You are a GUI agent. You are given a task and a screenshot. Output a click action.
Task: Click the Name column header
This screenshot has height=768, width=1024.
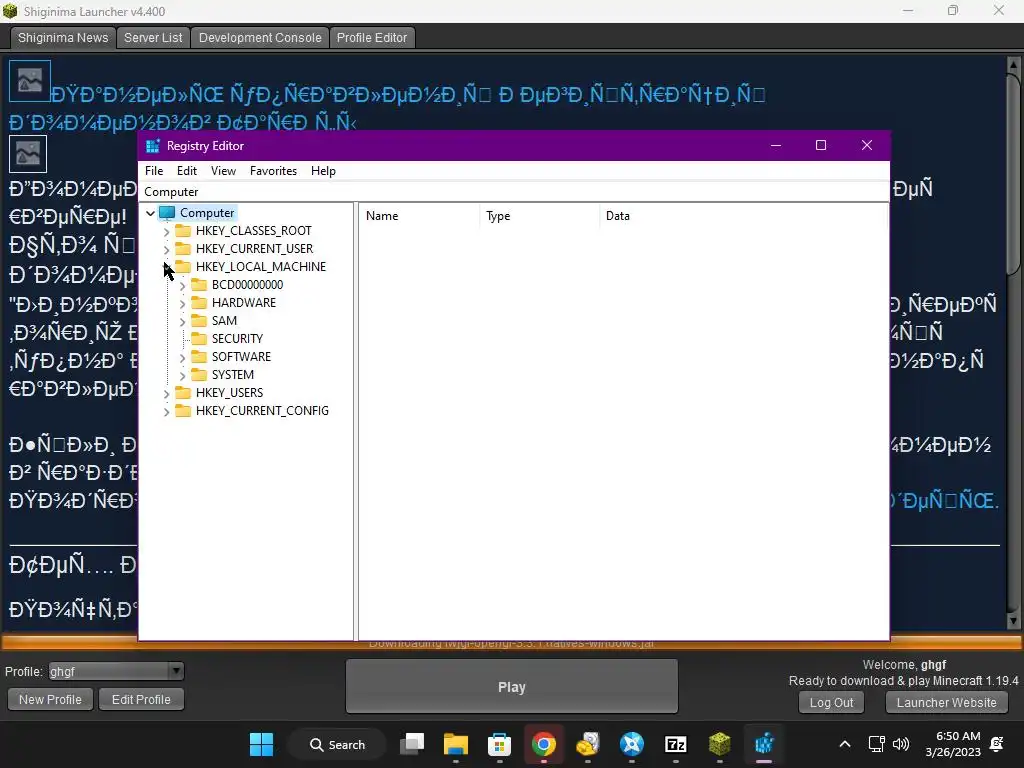coord(419,216)
